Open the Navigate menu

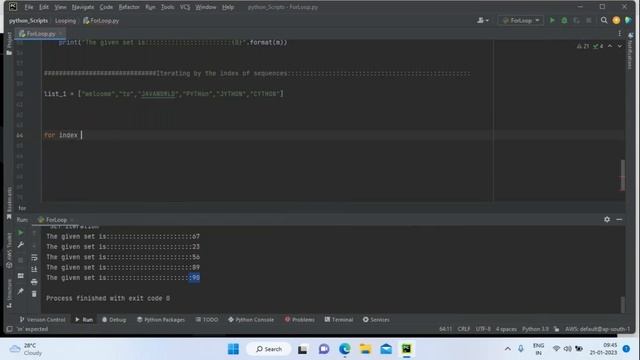pos(83,7)
